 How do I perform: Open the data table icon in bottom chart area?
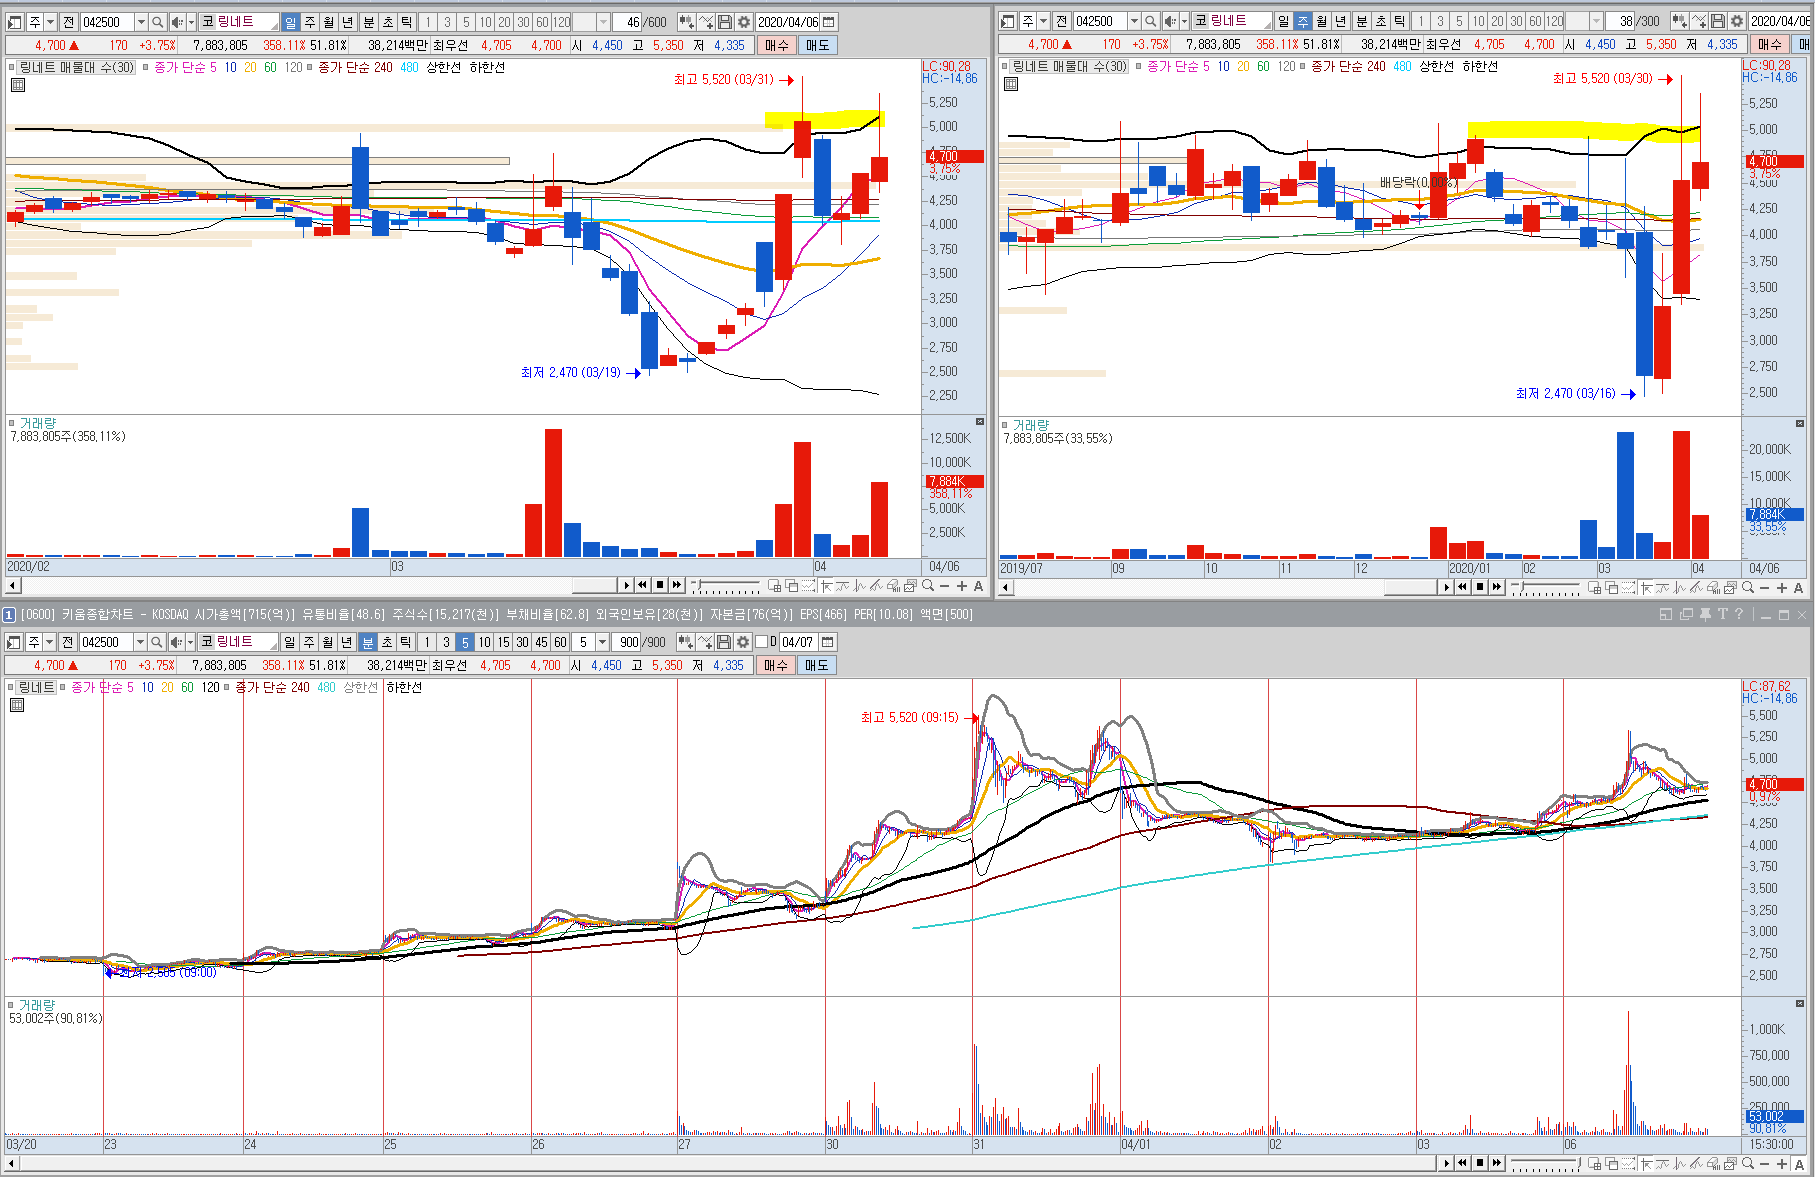pos(18,705)
